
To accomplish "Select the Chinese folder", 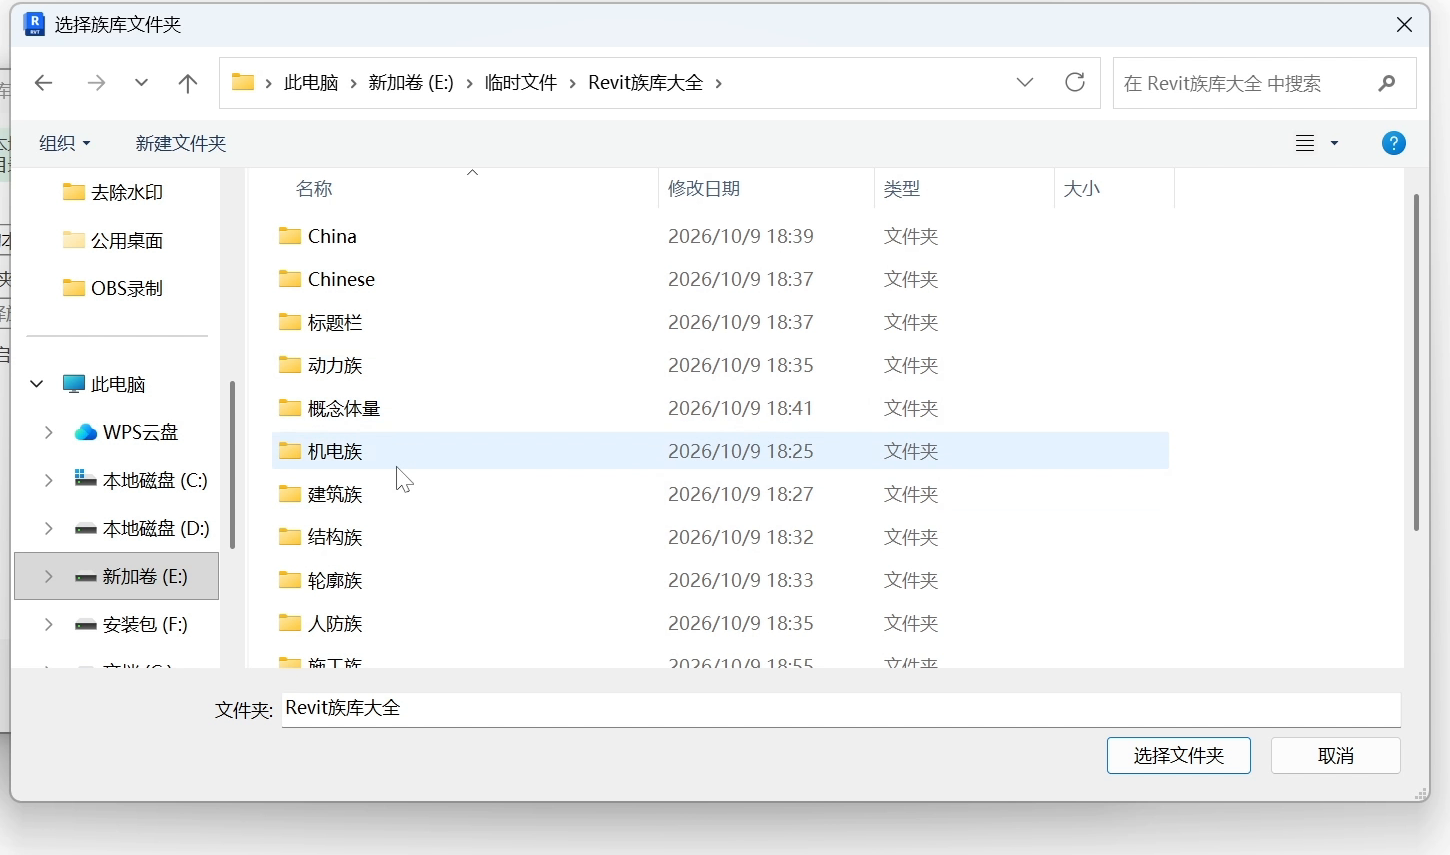I will (720, 279).
